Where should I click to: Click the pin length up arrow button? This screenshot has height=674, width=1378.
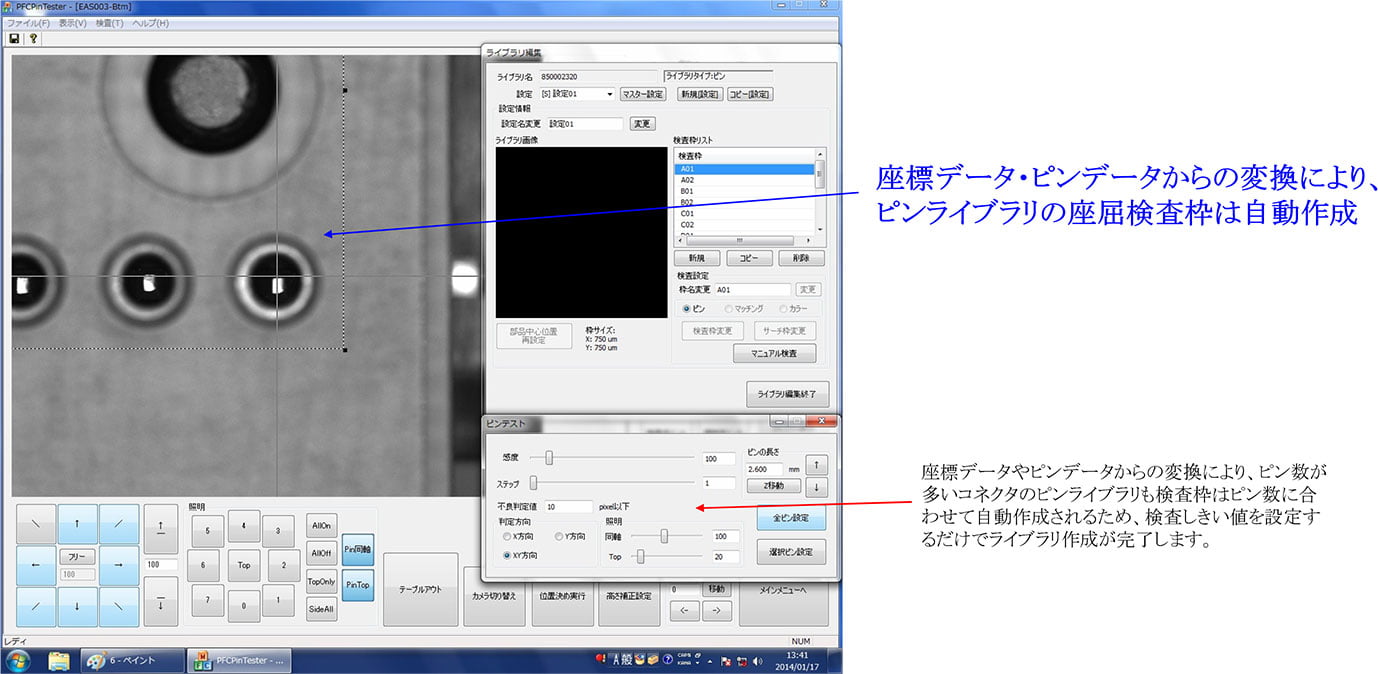(x=817, y=465)
